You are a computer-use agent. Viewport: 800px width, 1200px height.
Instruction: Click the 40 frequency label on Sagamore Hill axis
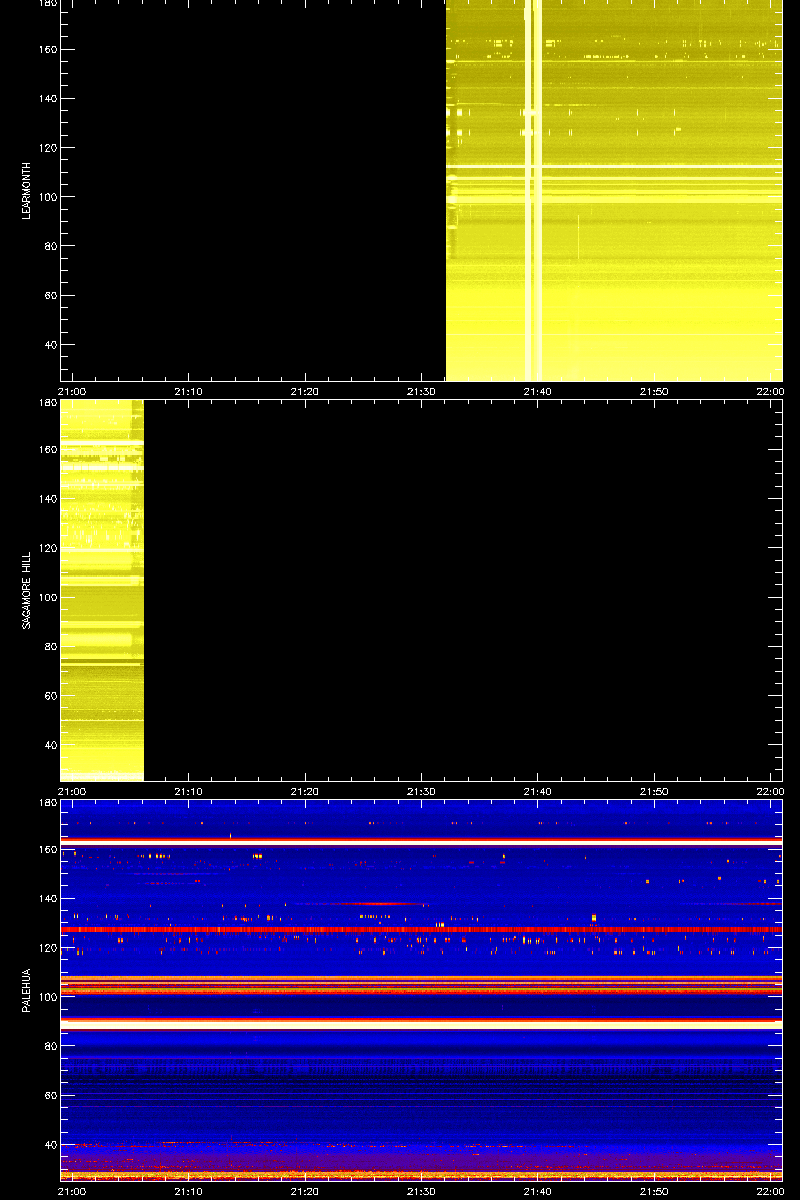[x=49, y=745]
